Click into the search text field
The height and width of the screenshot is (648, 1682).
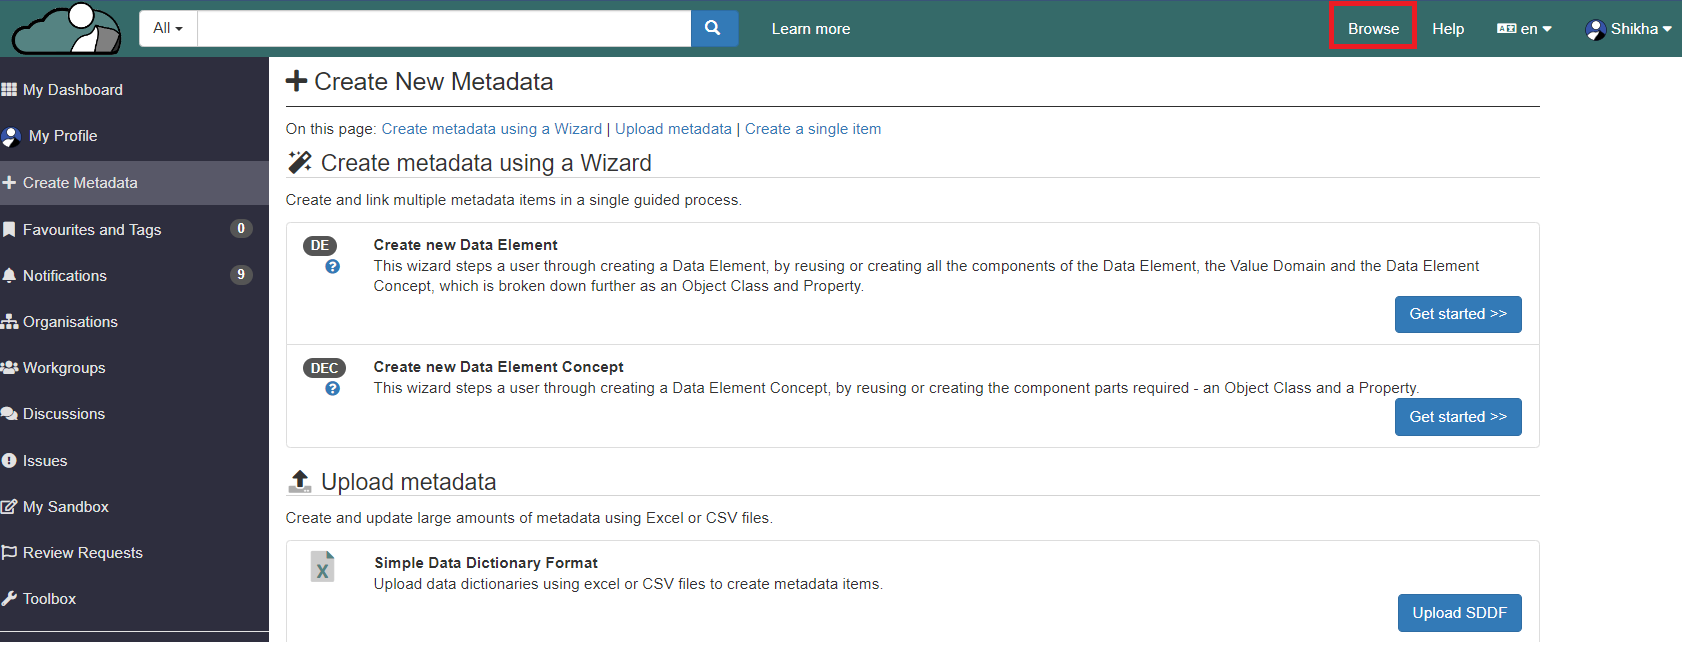click(444, 29)
